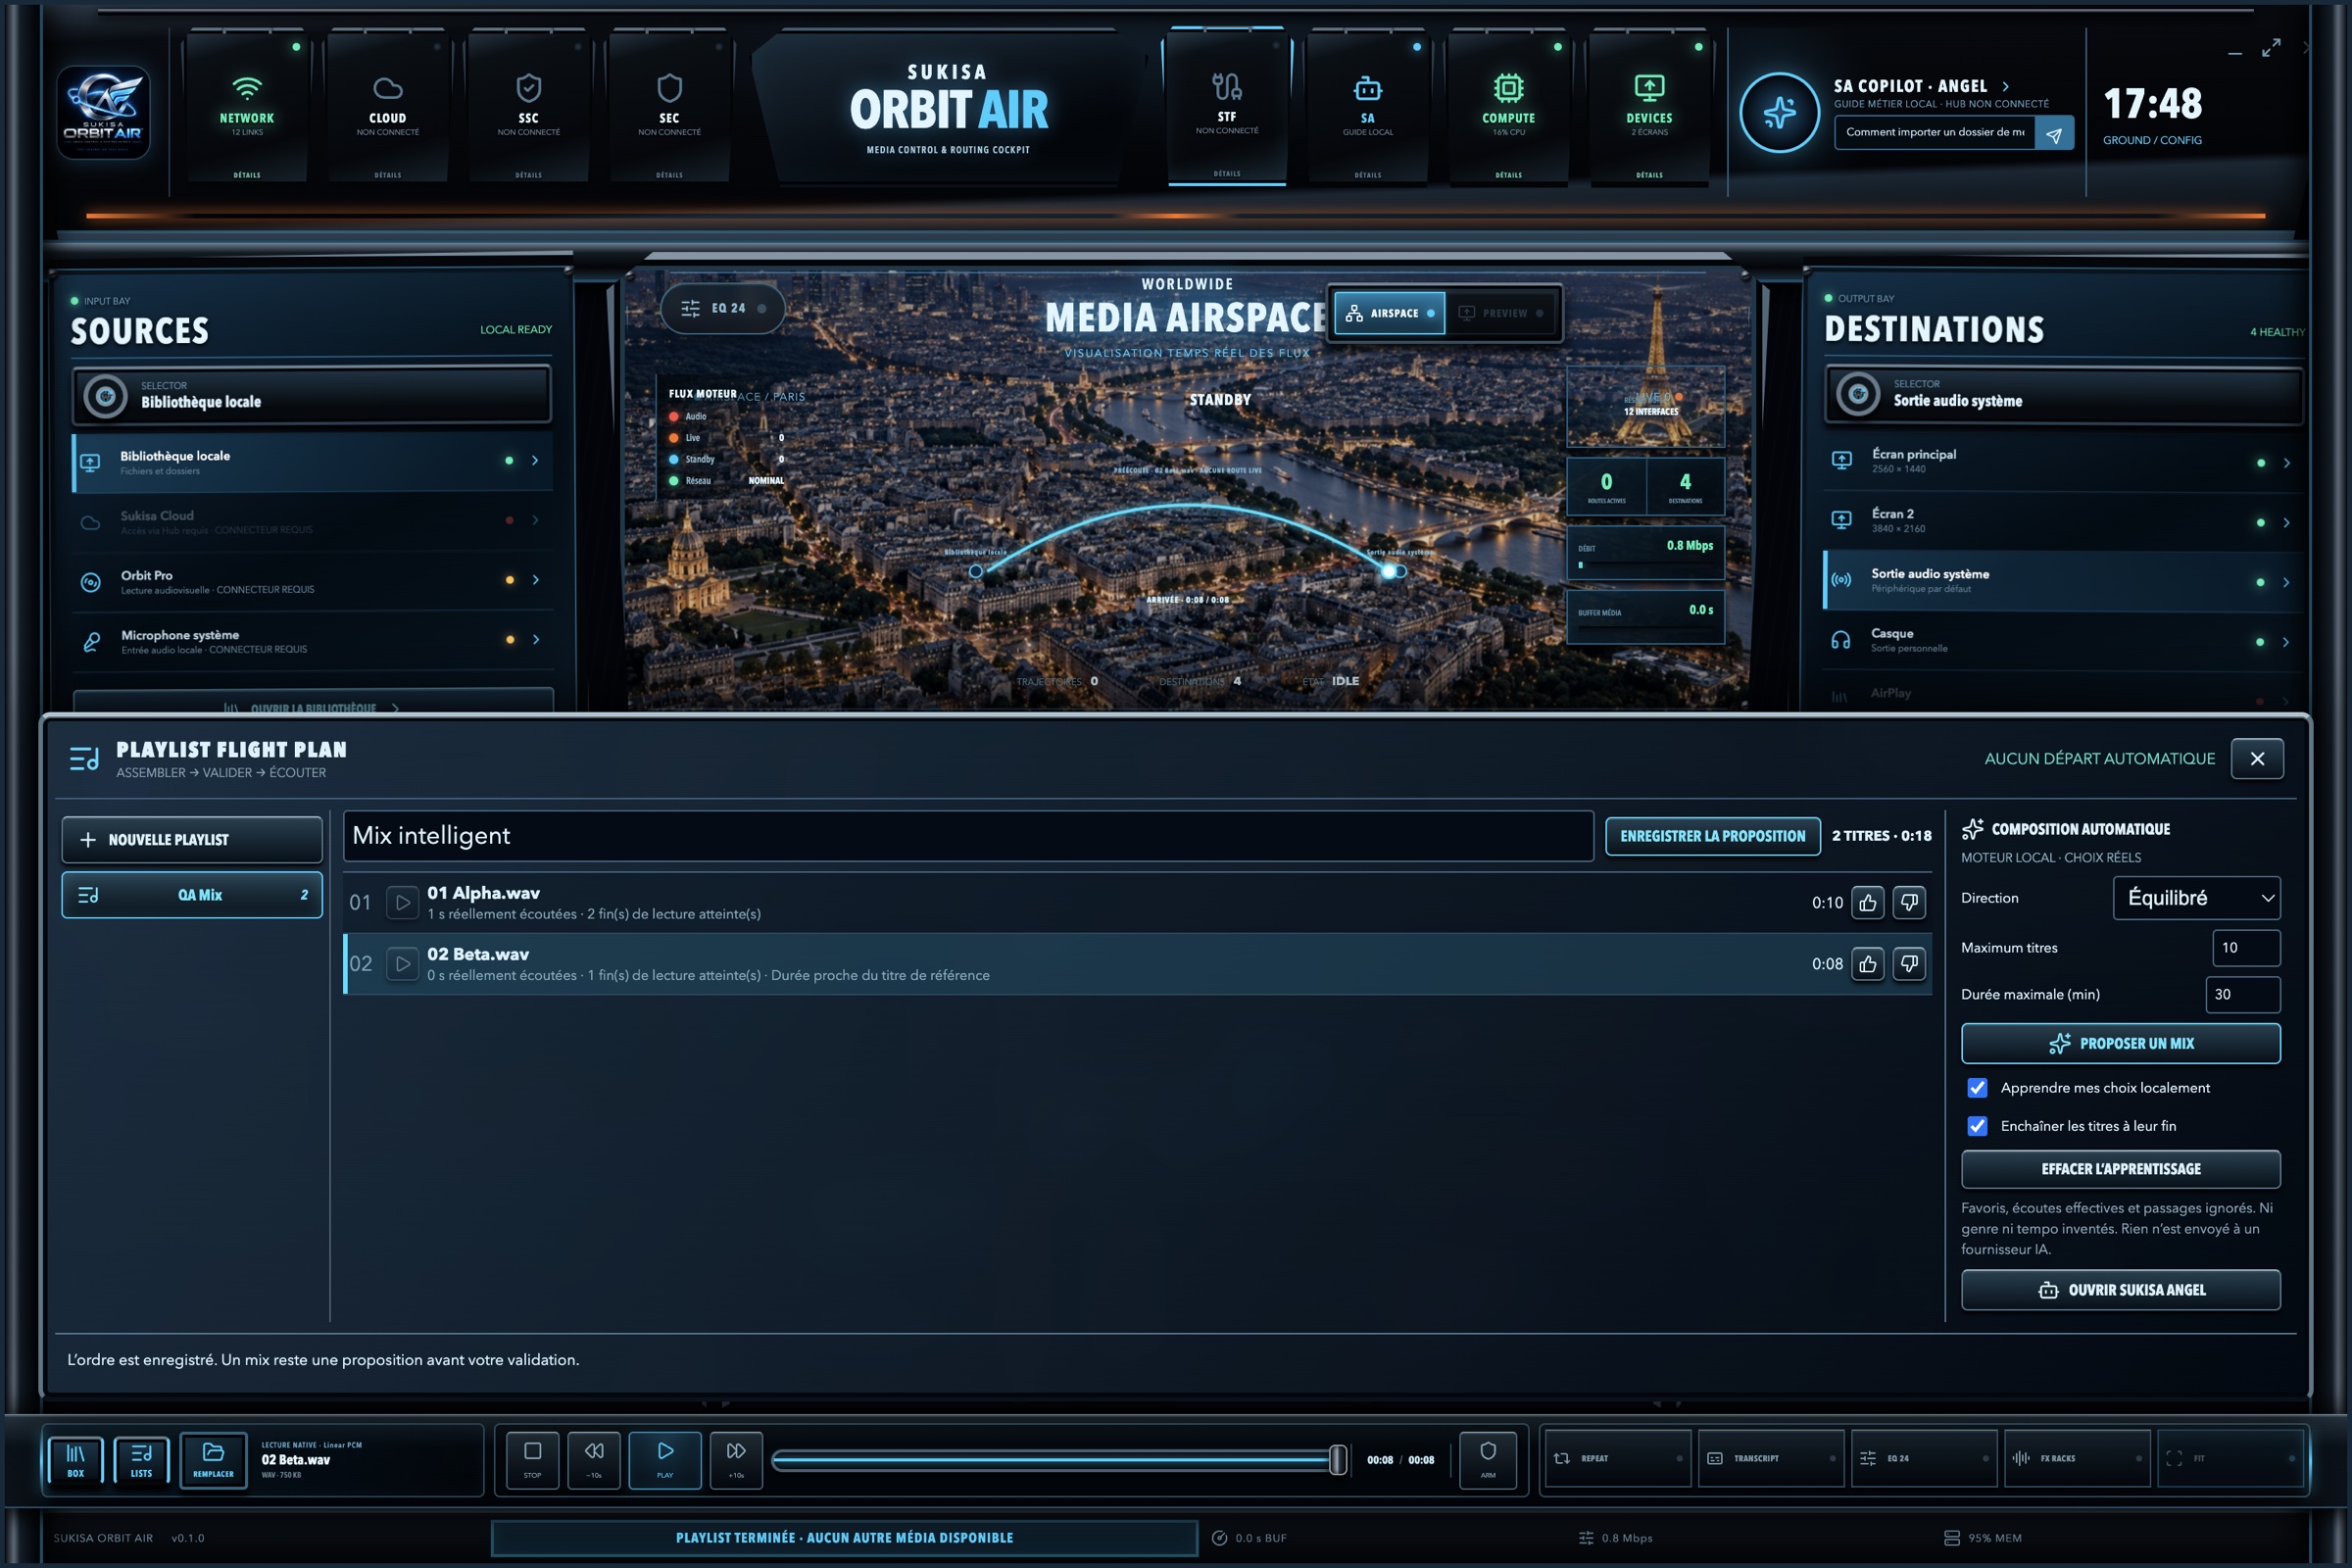Click Enregistrer la proposition
Image resolution: width=2352 pixels, height=1568 pixels.
pos(1713,836)
